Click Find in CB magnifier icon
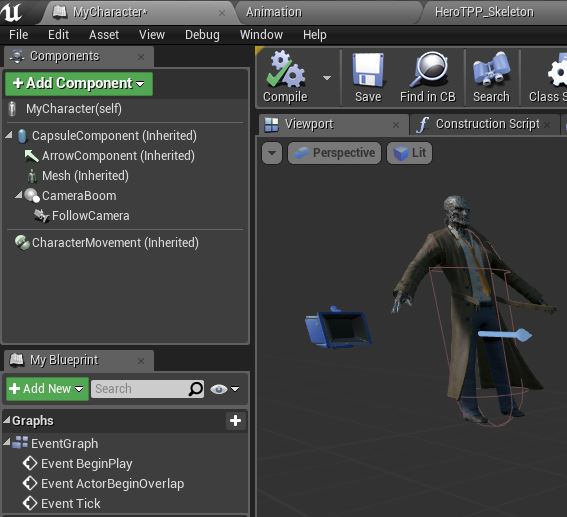 coord(428,77)
